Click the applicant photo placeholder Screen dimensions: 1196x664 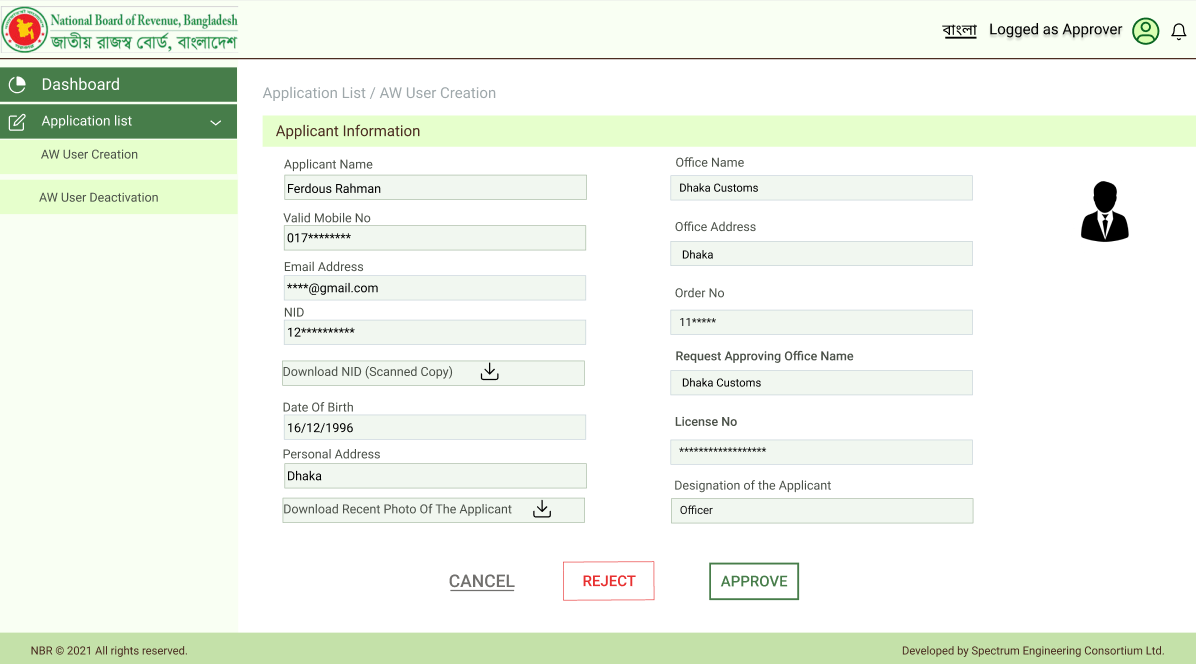click(1104, 211)
